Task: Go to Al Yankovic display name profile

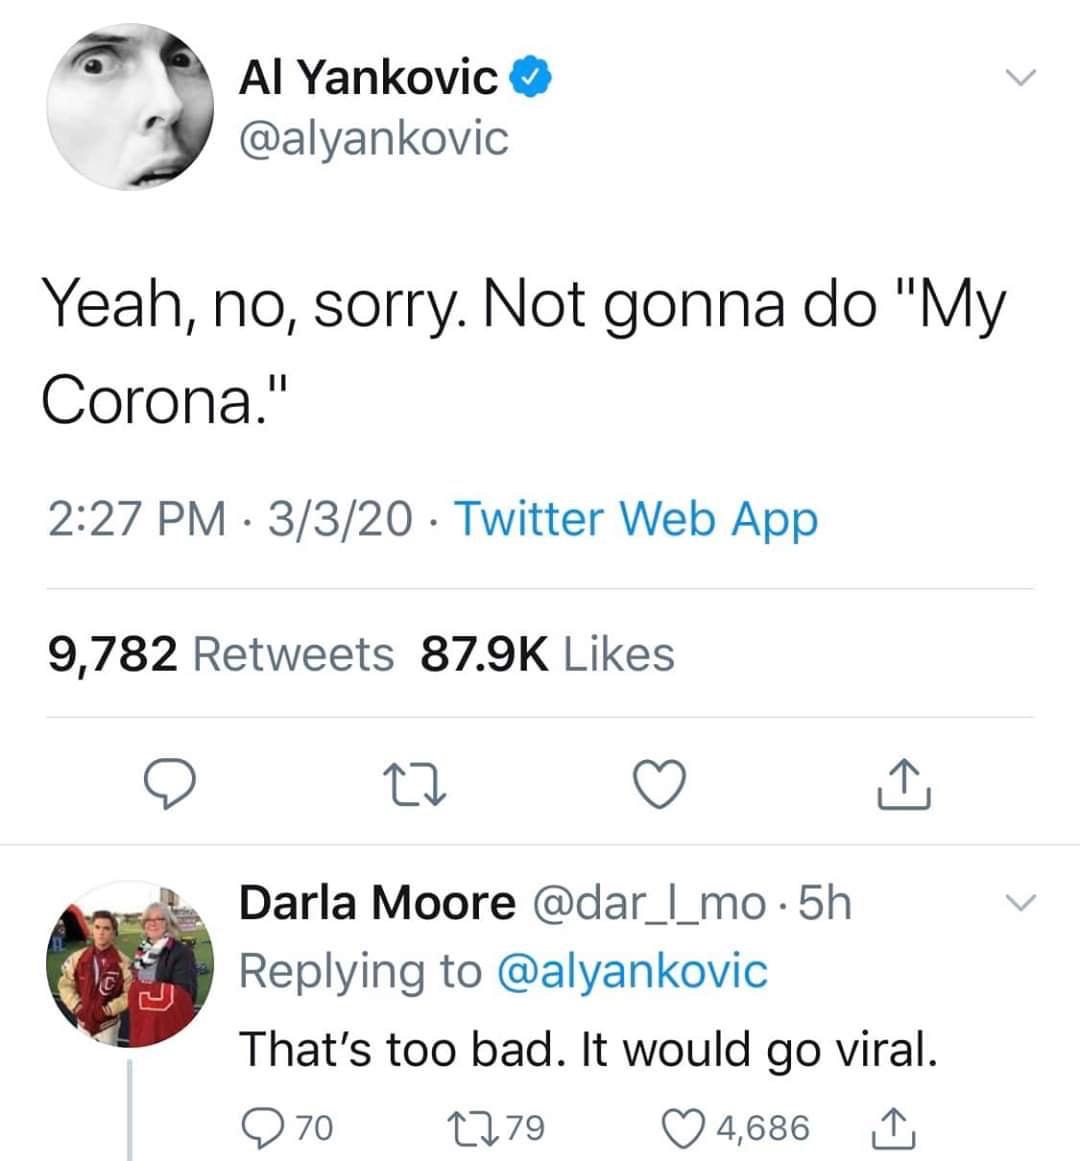Action: (x=368, y=77)
